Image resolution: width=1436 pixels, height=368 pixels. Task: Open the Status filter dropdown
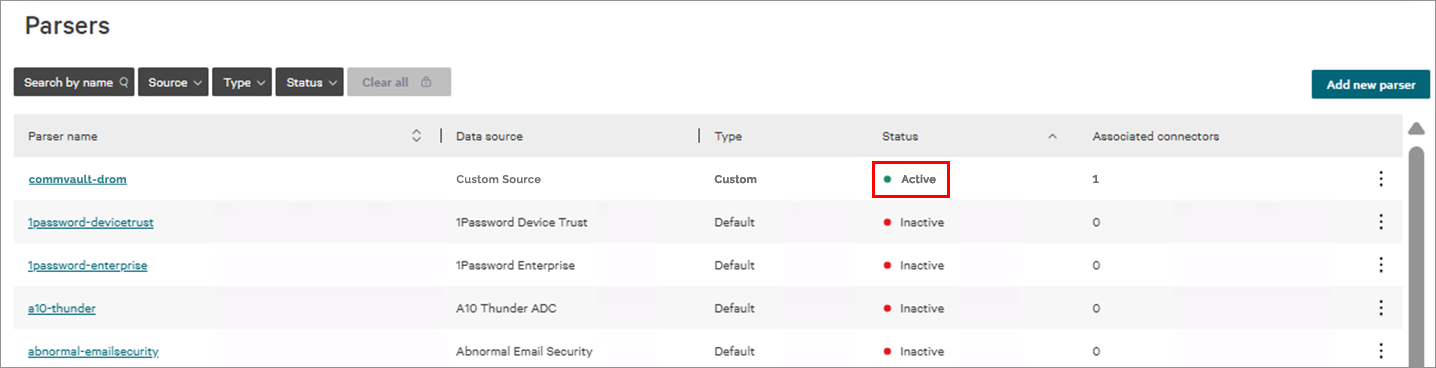coord(310,82)
